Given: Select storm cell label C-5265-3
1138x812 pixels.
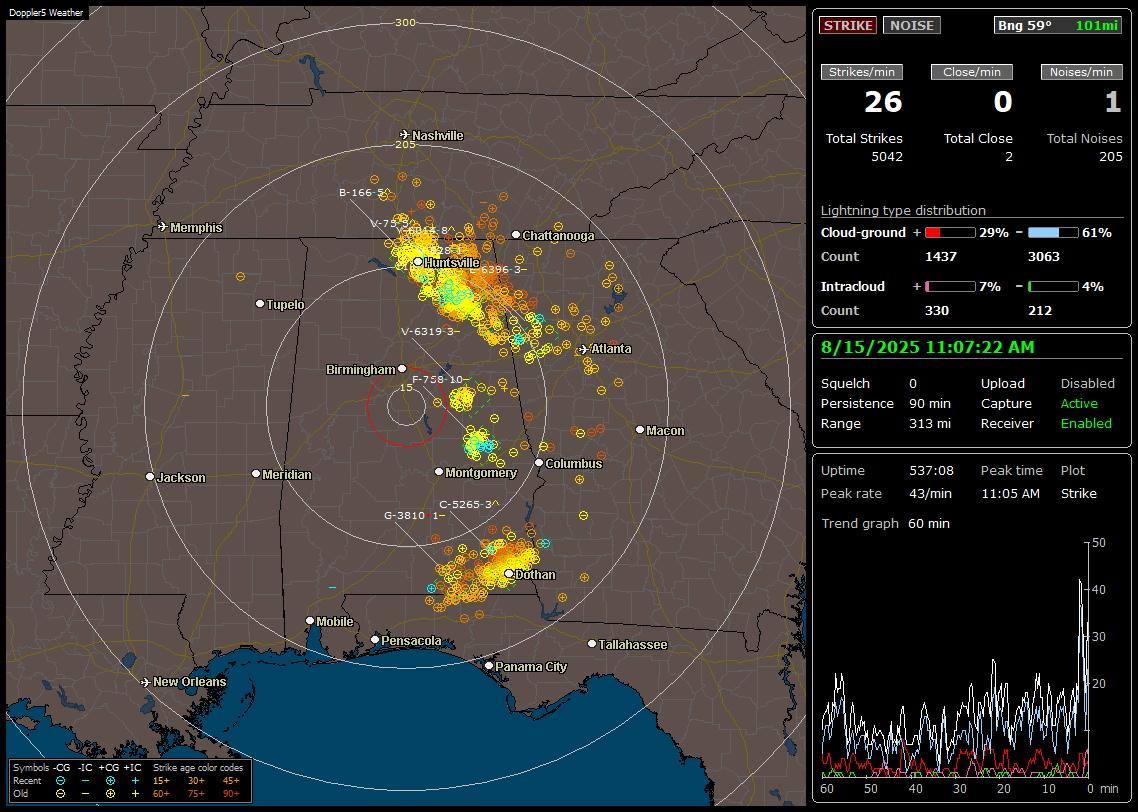Looking at the screenshot, I should coord(465,504).
